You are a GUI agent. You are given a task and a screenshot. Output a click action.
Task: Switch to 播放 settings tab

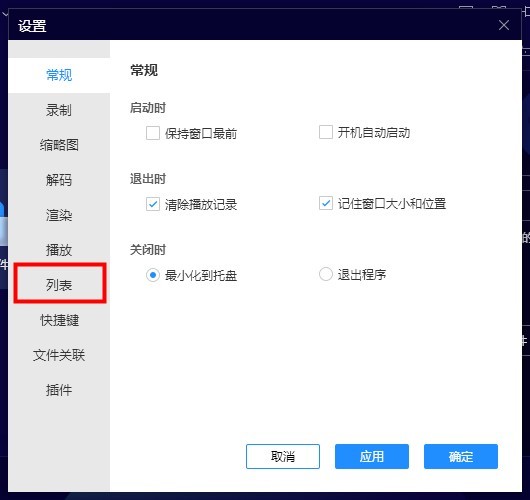click(59, 250)
